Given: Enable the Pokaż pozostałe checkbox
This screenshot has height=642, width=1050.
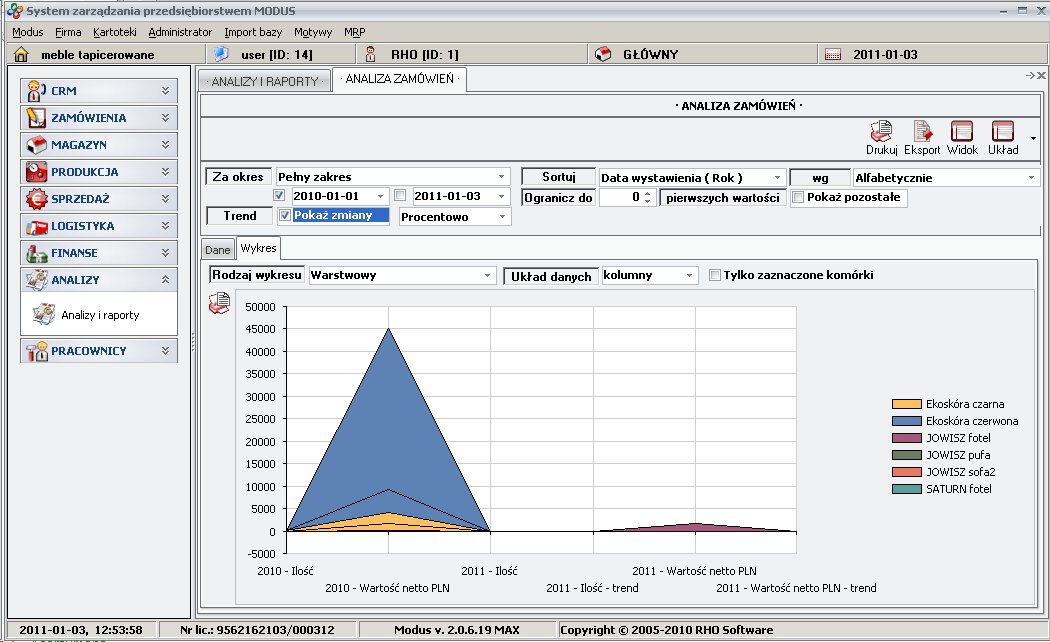Looking at the screenshot, I should (x=797, y=197).
